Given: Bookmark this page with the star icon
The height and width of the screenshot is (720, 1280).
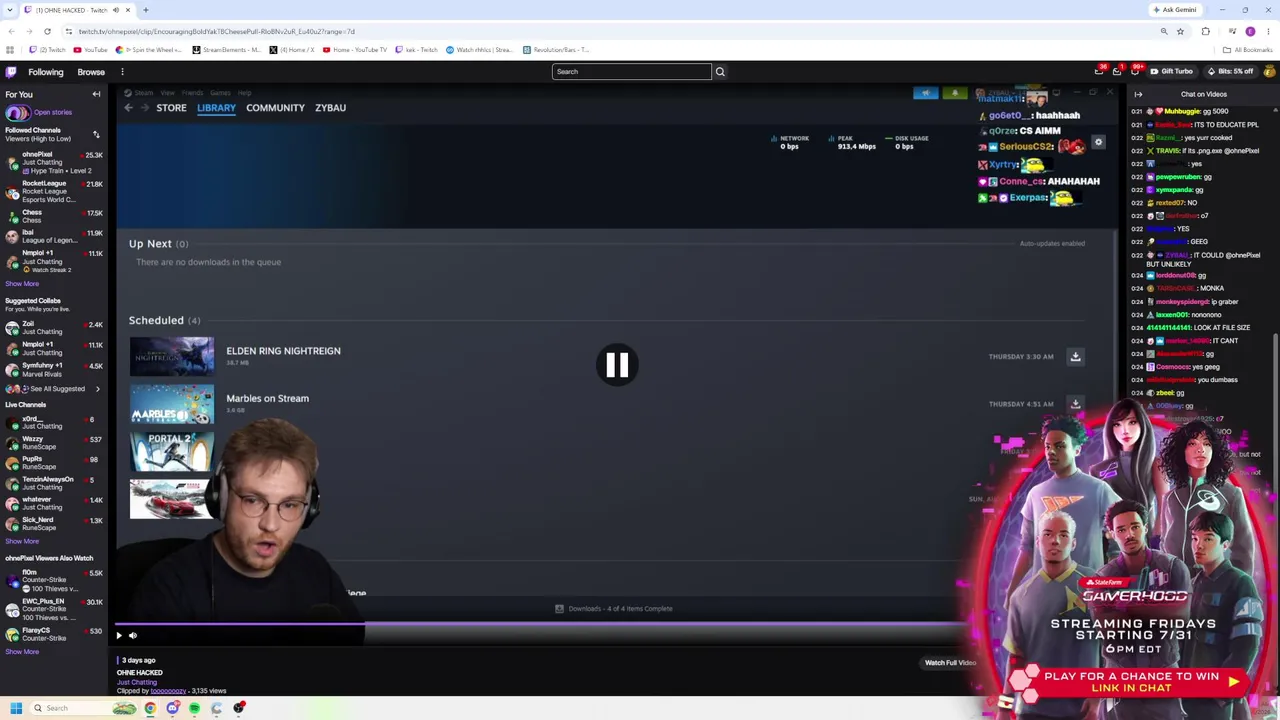Looking at the screenshot, I should 1180,31.
